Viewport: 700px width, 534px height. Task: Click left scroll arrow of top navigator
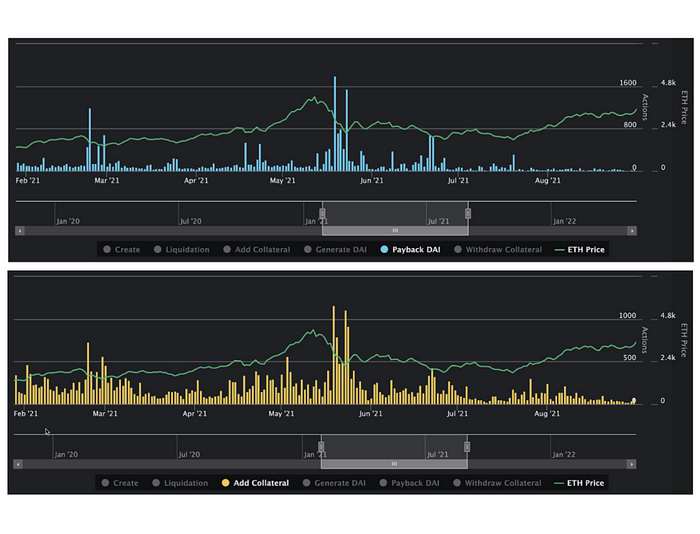click(x=20, y=231)
